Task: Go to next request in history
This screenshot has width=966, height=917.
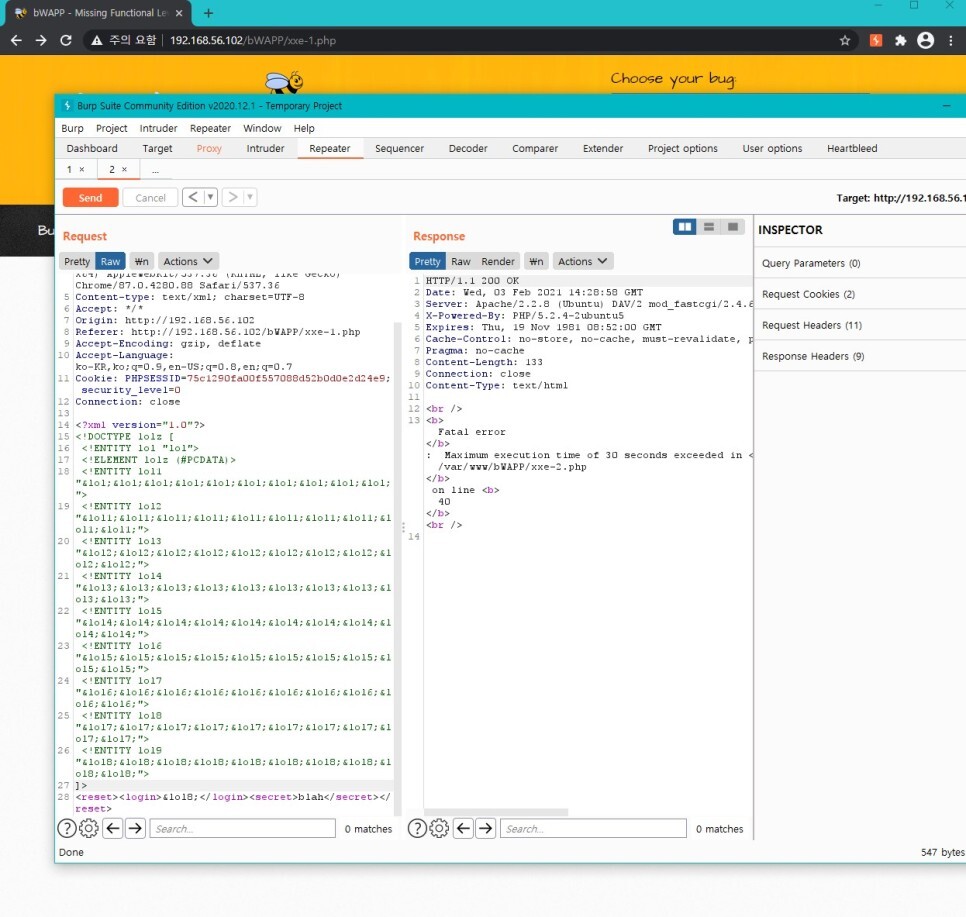Action: tap(233, 197)
